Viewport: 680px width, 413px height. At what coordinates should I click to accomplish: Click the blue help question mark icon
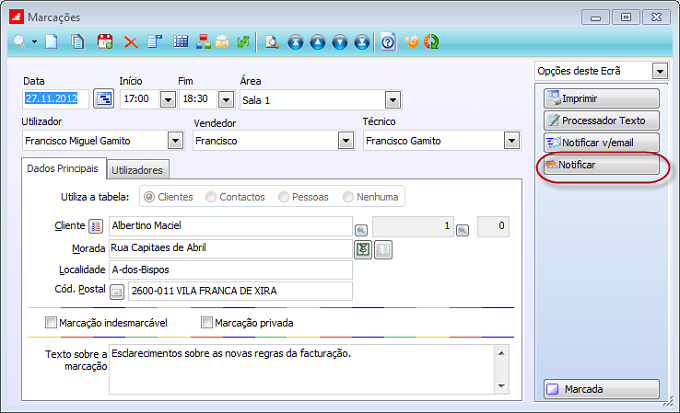388,41
